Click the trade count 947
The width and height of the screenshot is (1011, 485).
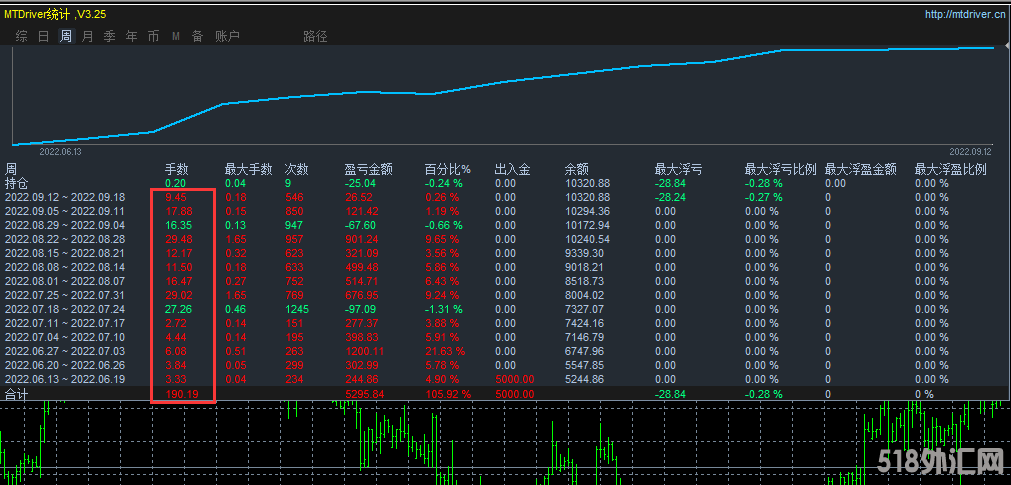coord(294,225)
